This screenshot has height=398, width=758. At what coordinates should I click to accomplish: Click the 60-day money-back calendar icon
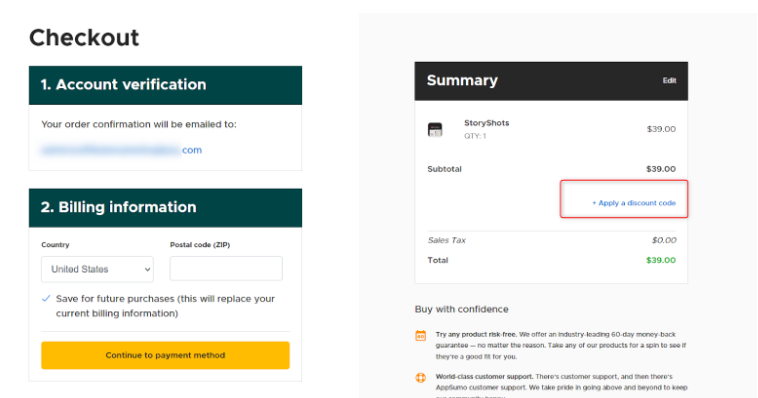pyautogui.click(x=421, y=336)
